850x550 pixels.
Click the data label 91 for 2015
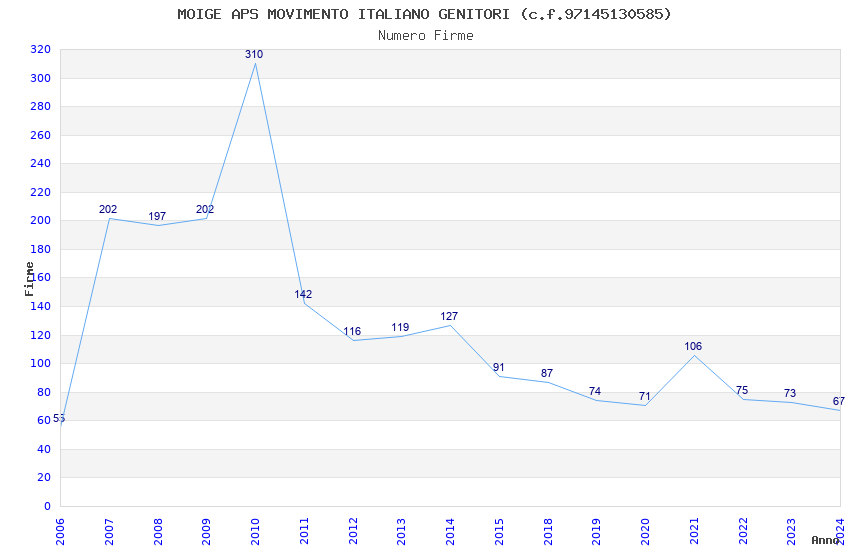click(499, 367)
